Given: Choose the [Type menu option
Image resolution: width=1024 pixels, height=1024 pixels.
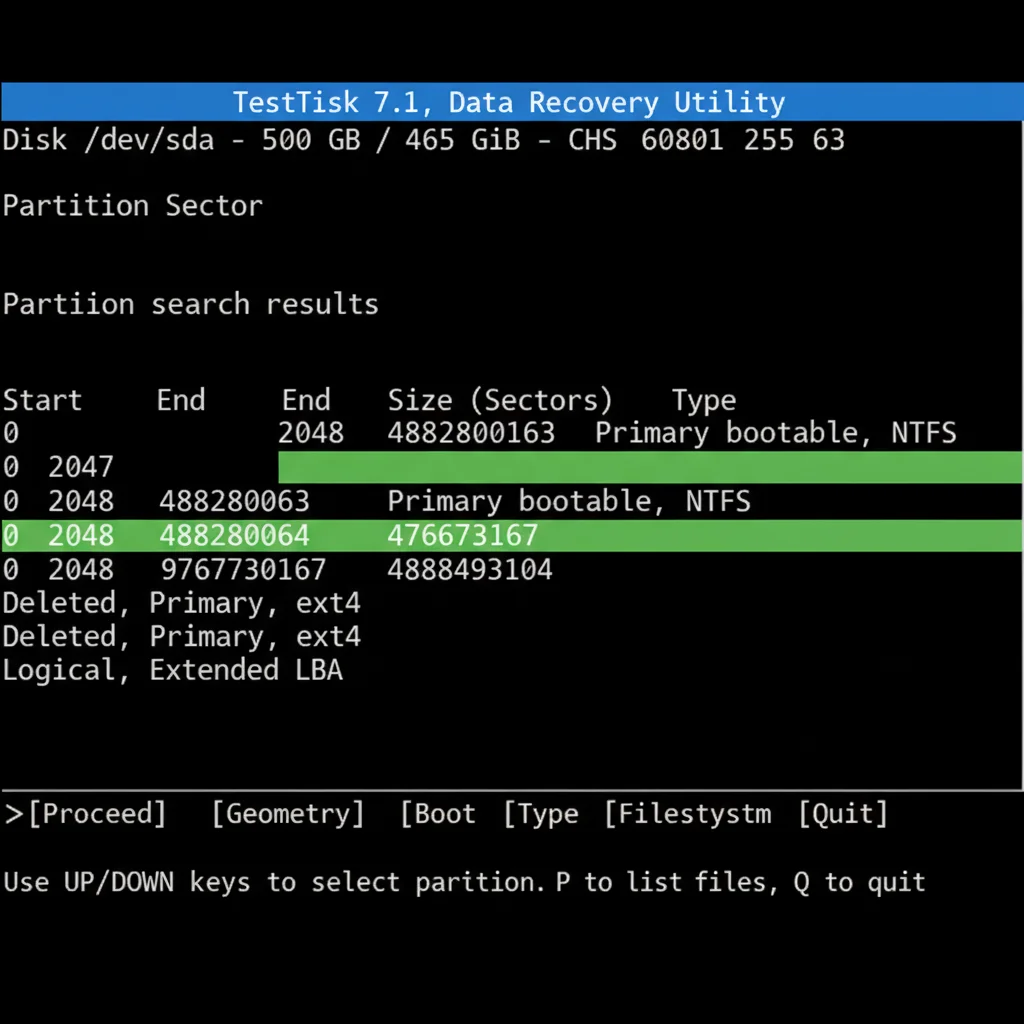Looking at the screenshot, I should pyautogui.click(x=541, y=814).
